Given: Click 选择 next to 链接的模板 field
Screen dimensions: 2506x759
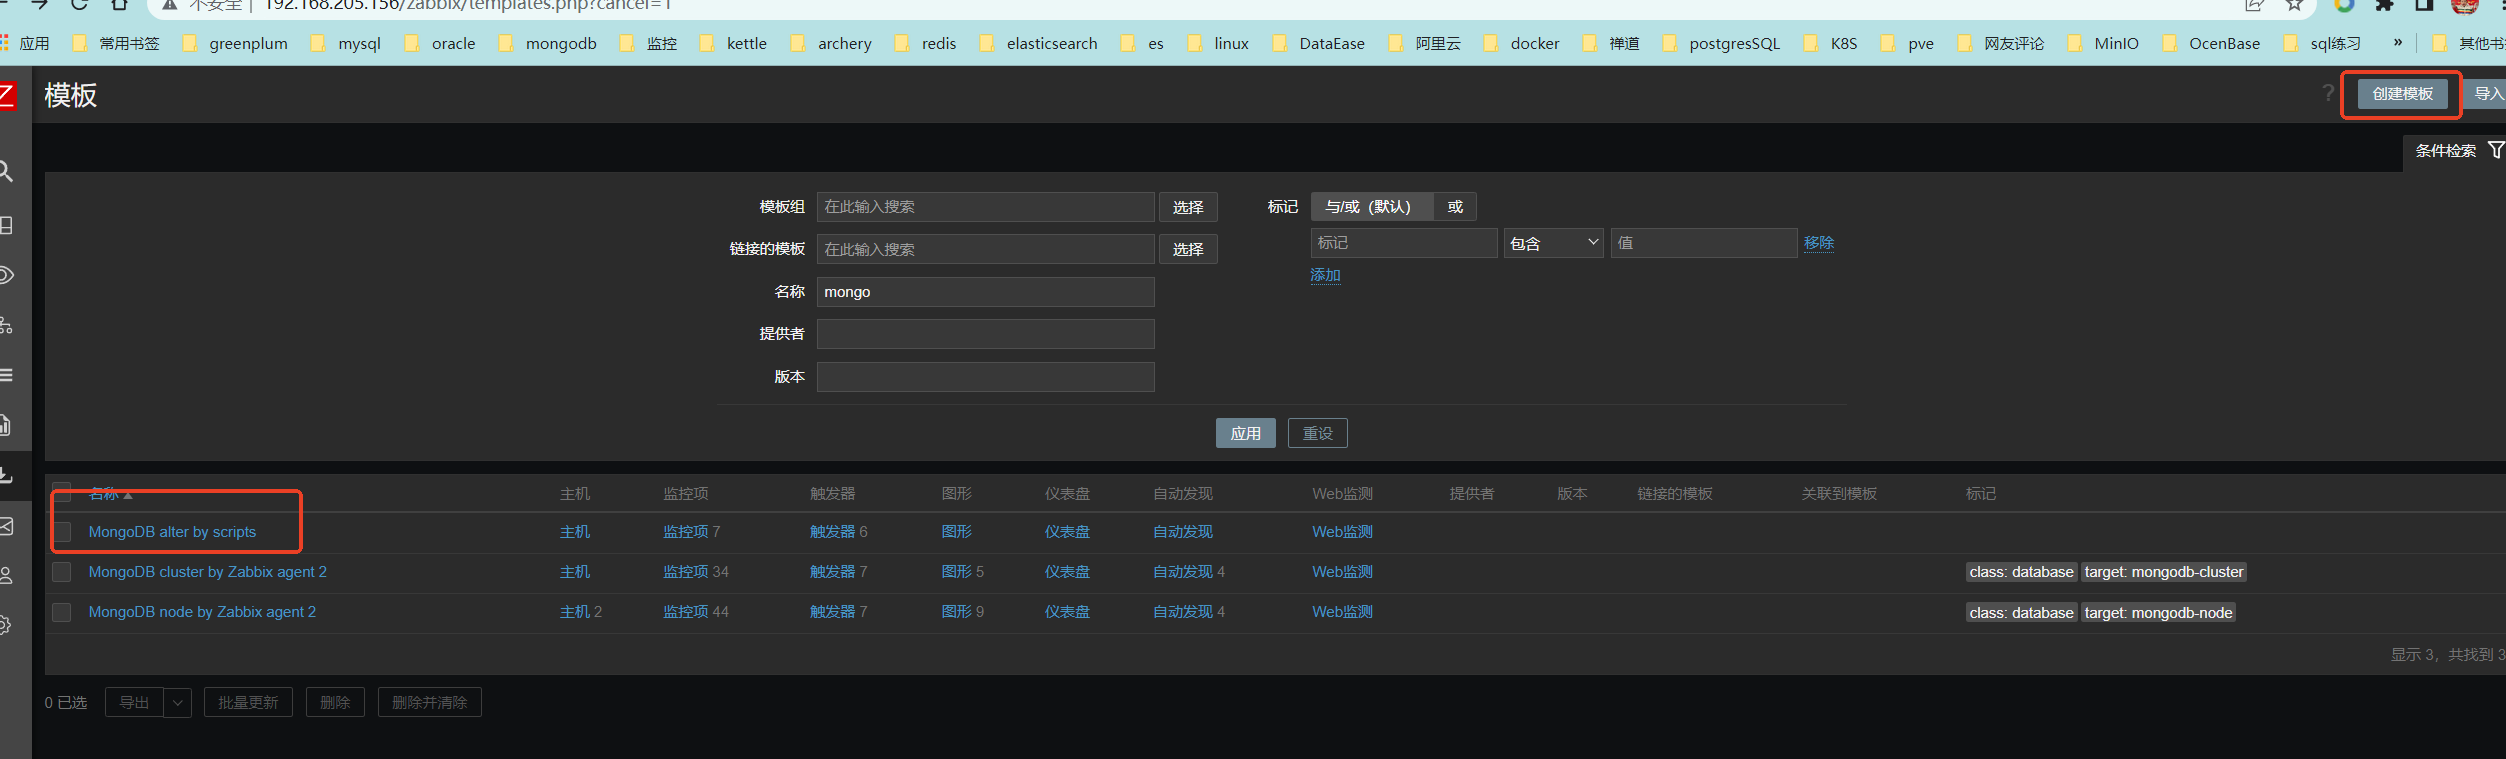Looking at the screenshot, I should click(1188, 249).
